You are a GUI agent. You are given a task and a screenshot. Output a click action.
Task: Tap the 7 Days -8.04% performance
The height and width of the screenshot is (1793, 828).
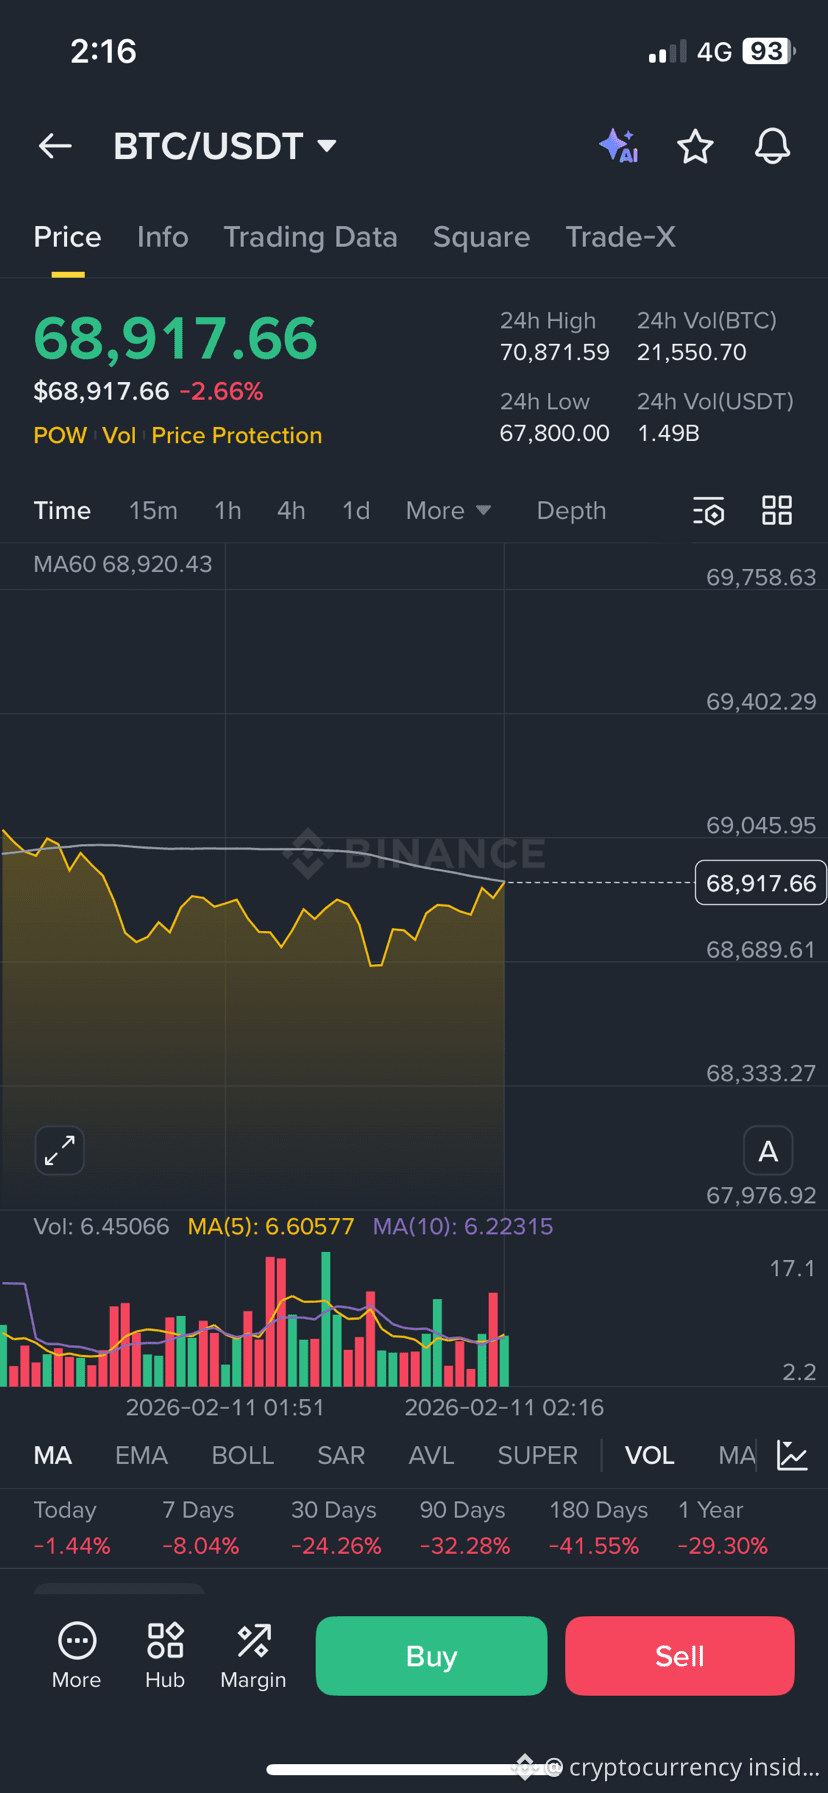[x=200, y=1528]
